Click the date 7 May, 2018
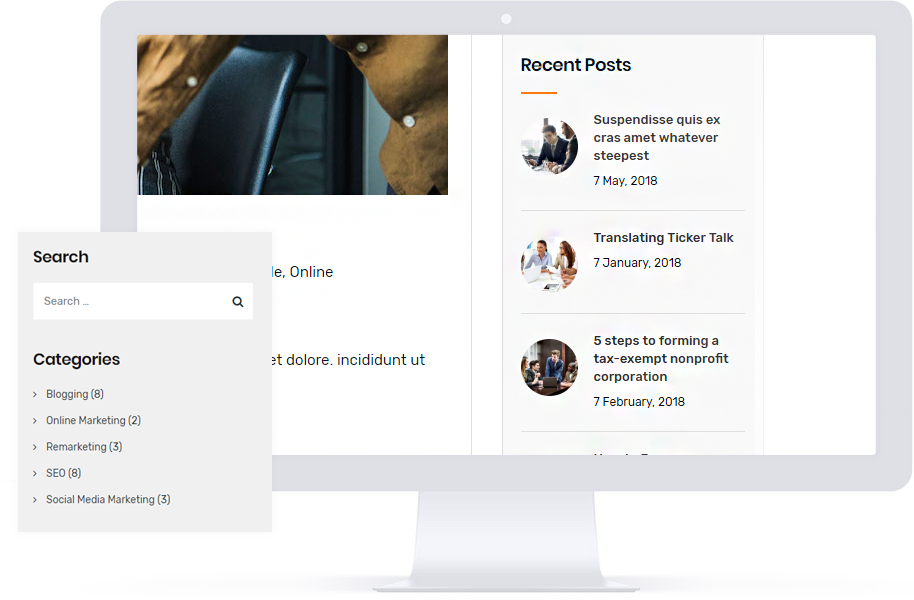The image size is (914, 600). pos(625,181)
